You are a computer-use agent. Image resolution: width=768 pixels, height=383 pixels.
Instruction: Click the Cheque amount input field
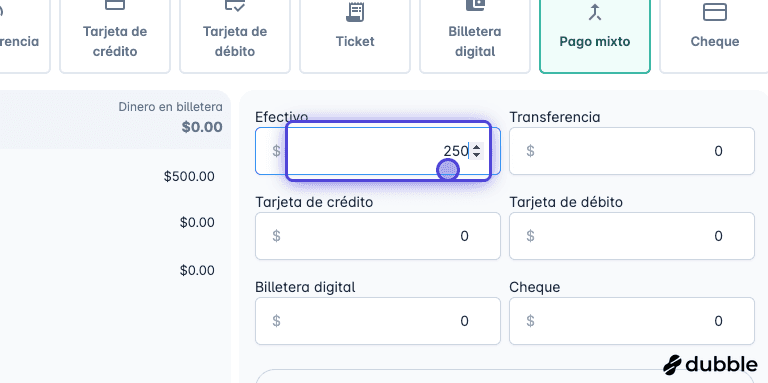coord(632,321)
